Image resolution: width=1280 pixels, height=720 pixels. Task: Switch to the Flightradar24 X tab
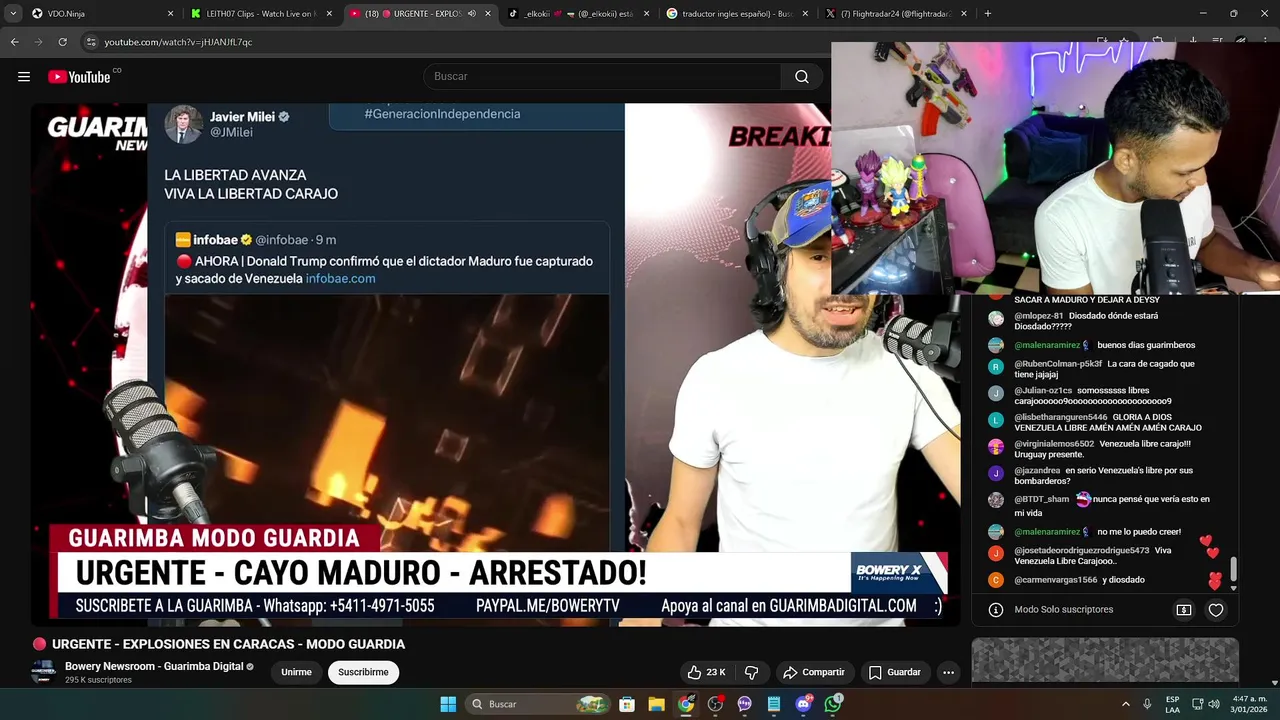tap(896, 14)
